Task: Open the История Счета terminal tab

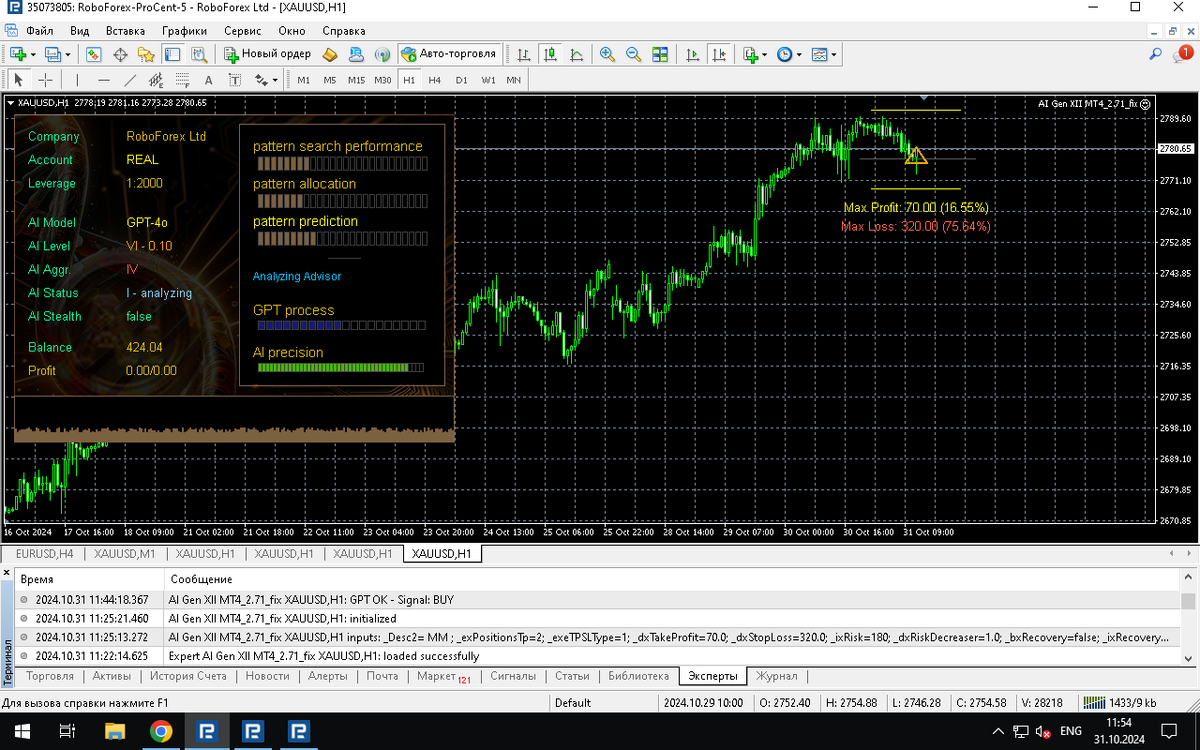Action: [x=189, y=676]
